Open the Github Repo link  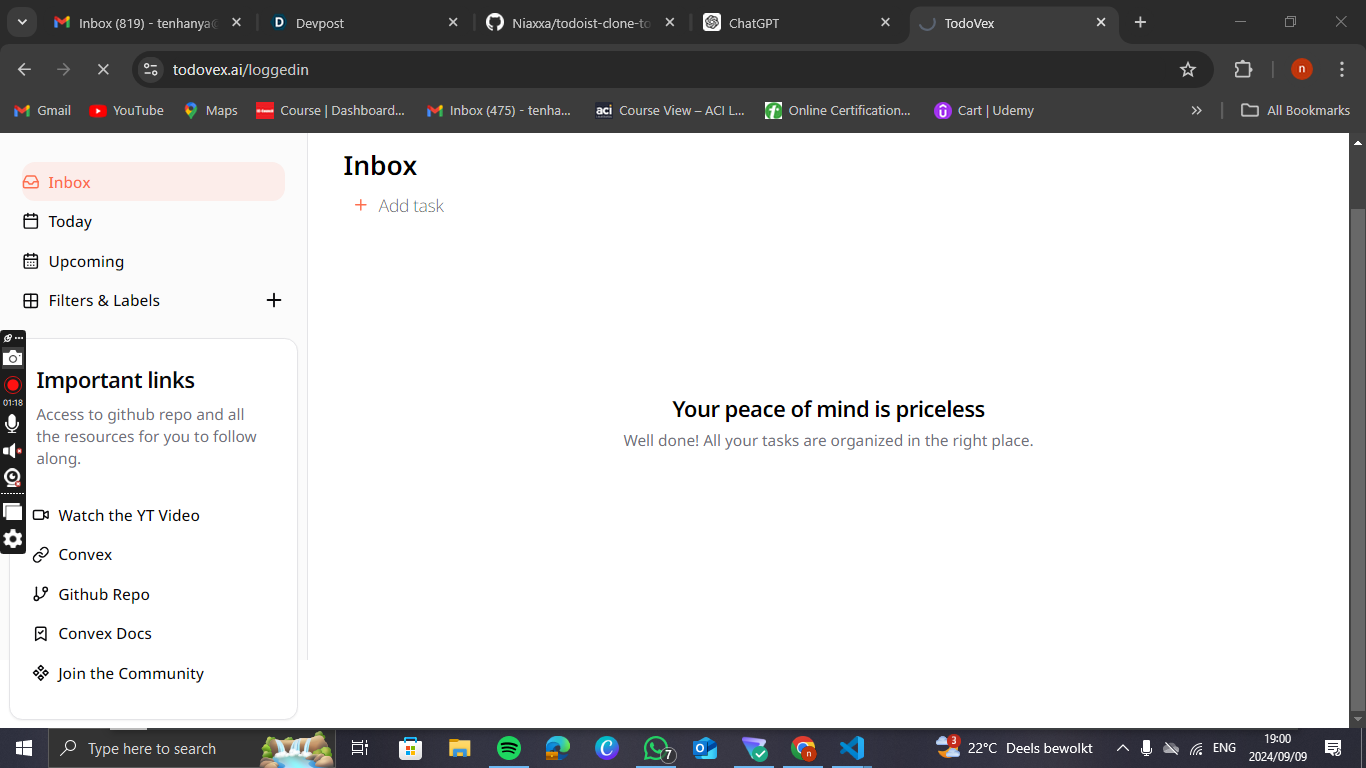(x=91, y=594)
